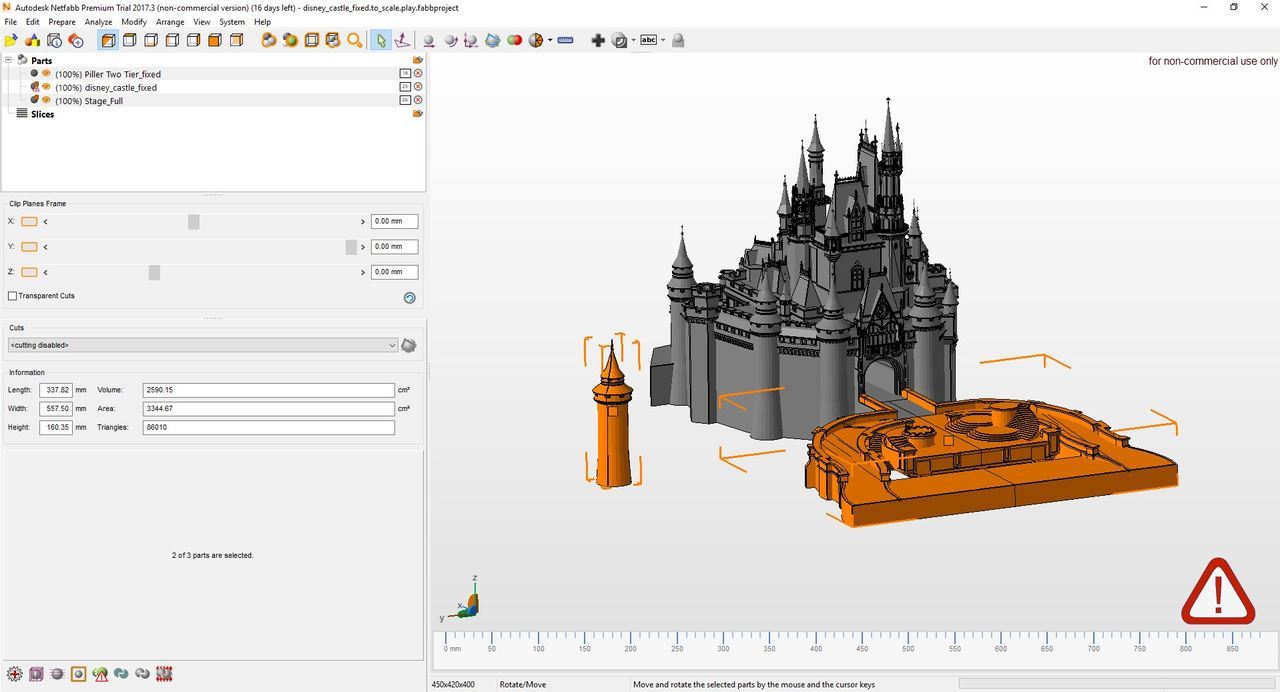Open the measuring ruler tool
The image size is (1280, 692).
565,40
